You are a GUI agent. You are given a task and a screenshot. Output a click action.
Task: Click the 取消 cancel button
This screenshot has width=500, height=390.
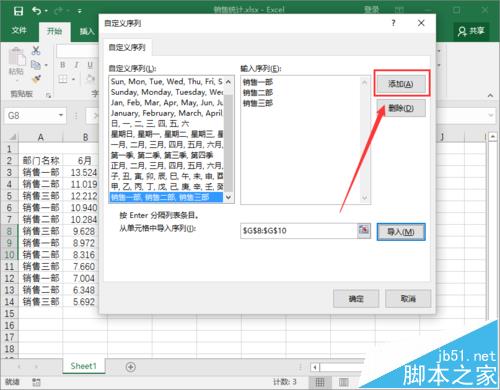pos(408,299)
